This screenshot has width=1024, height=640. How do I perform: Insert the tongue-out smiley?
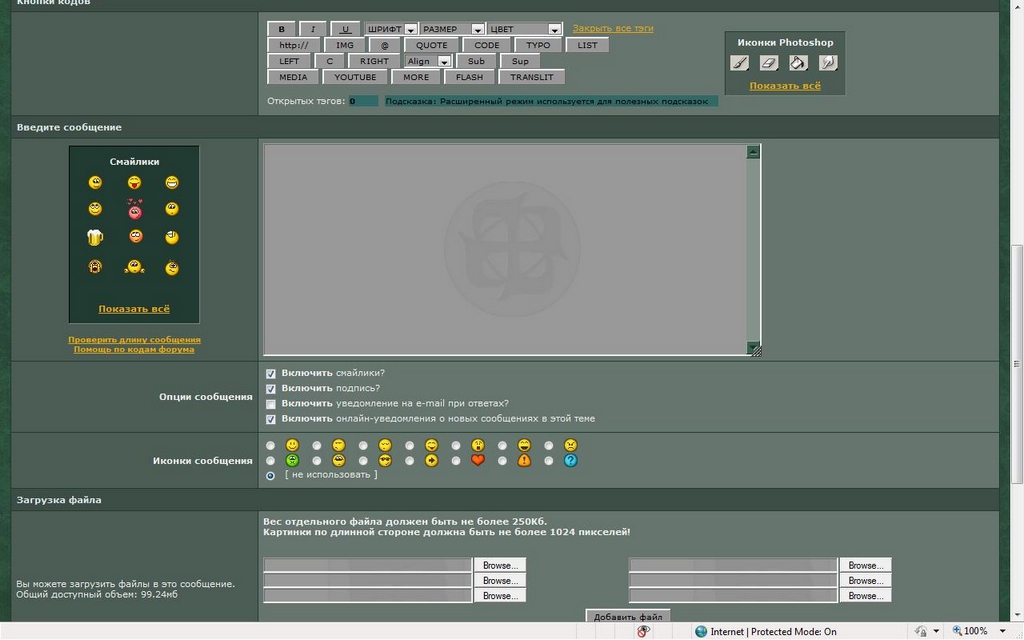click(x=134, y=183)
